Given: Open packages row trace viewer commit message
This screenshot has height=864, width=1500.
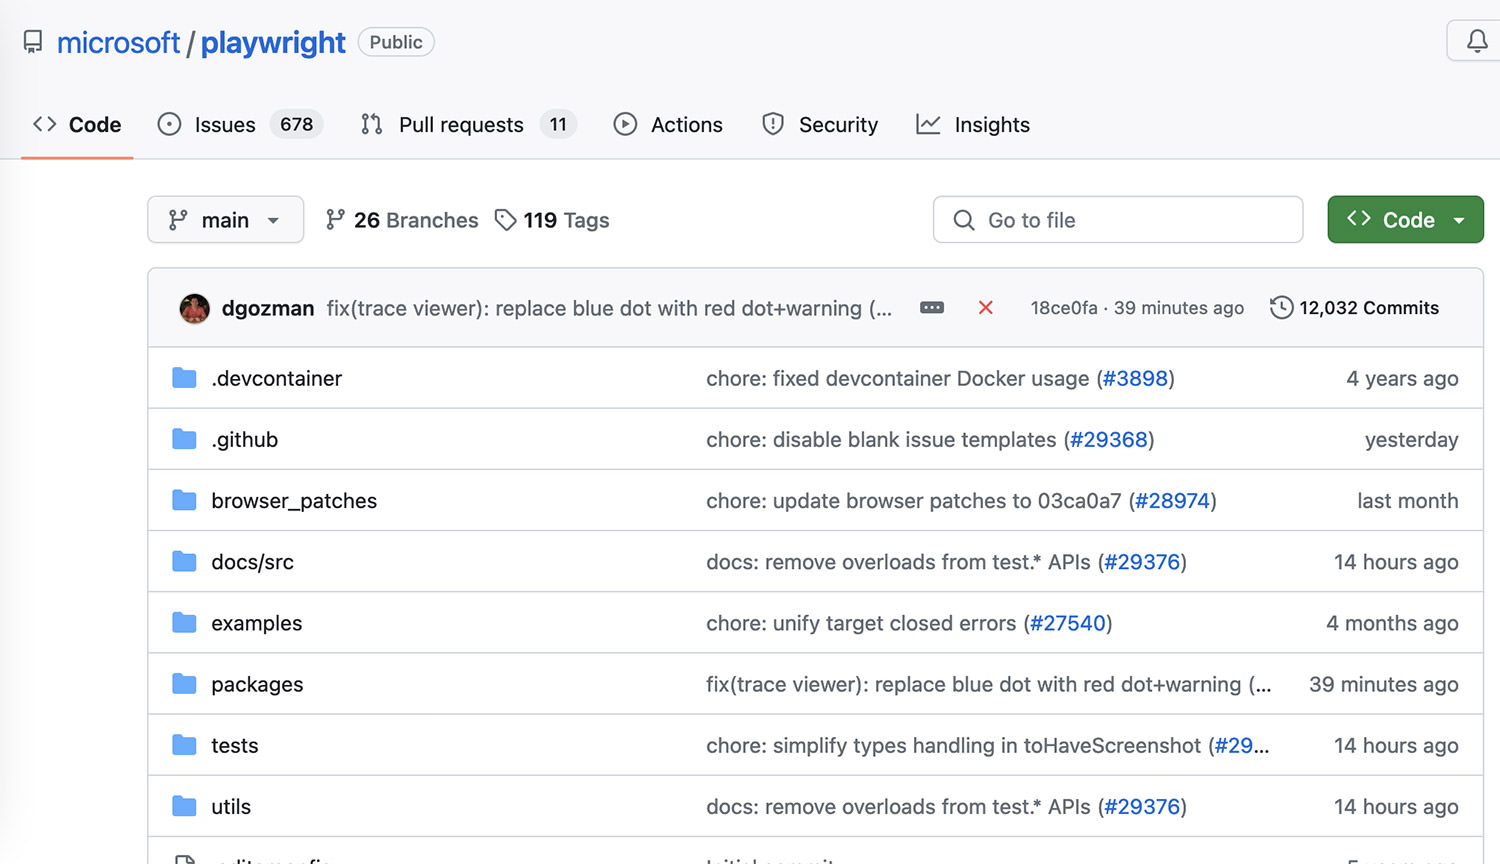Looking at the screenshot, I should pyautogui.click(x=988, y=684).
